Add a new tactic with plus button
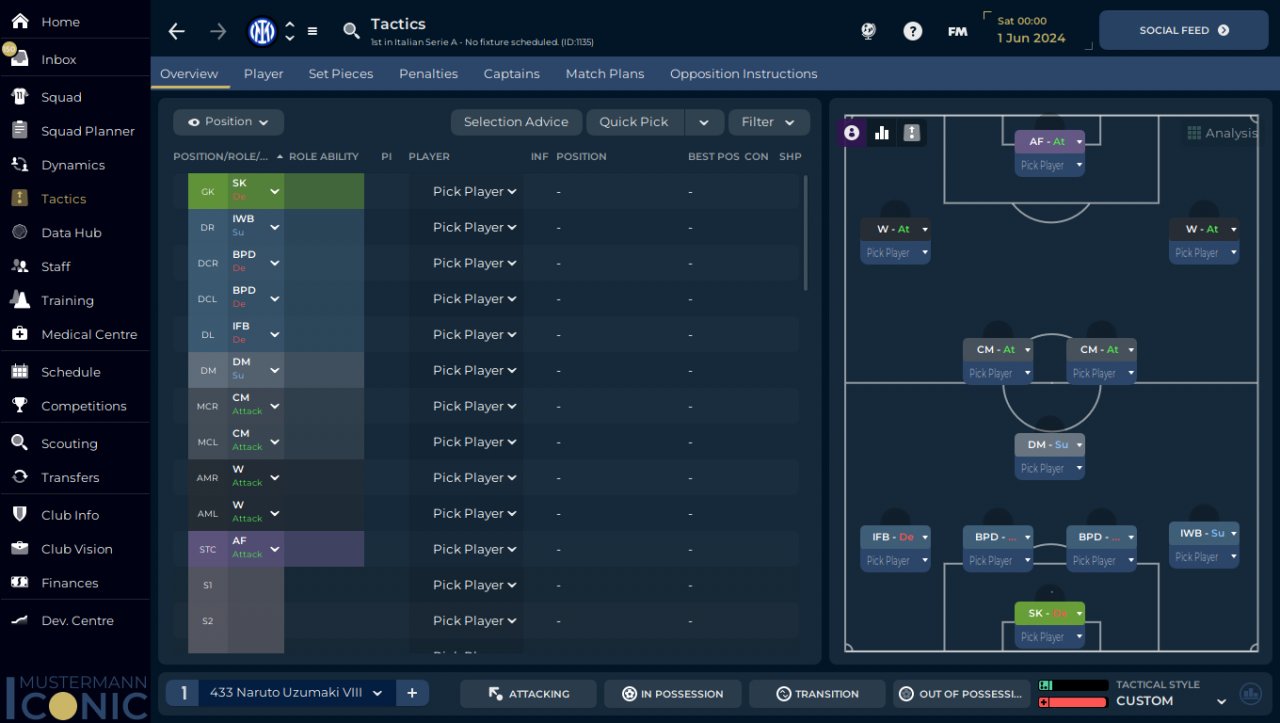The height and width of the screenshot is (723, 1280). click(412, 693)
